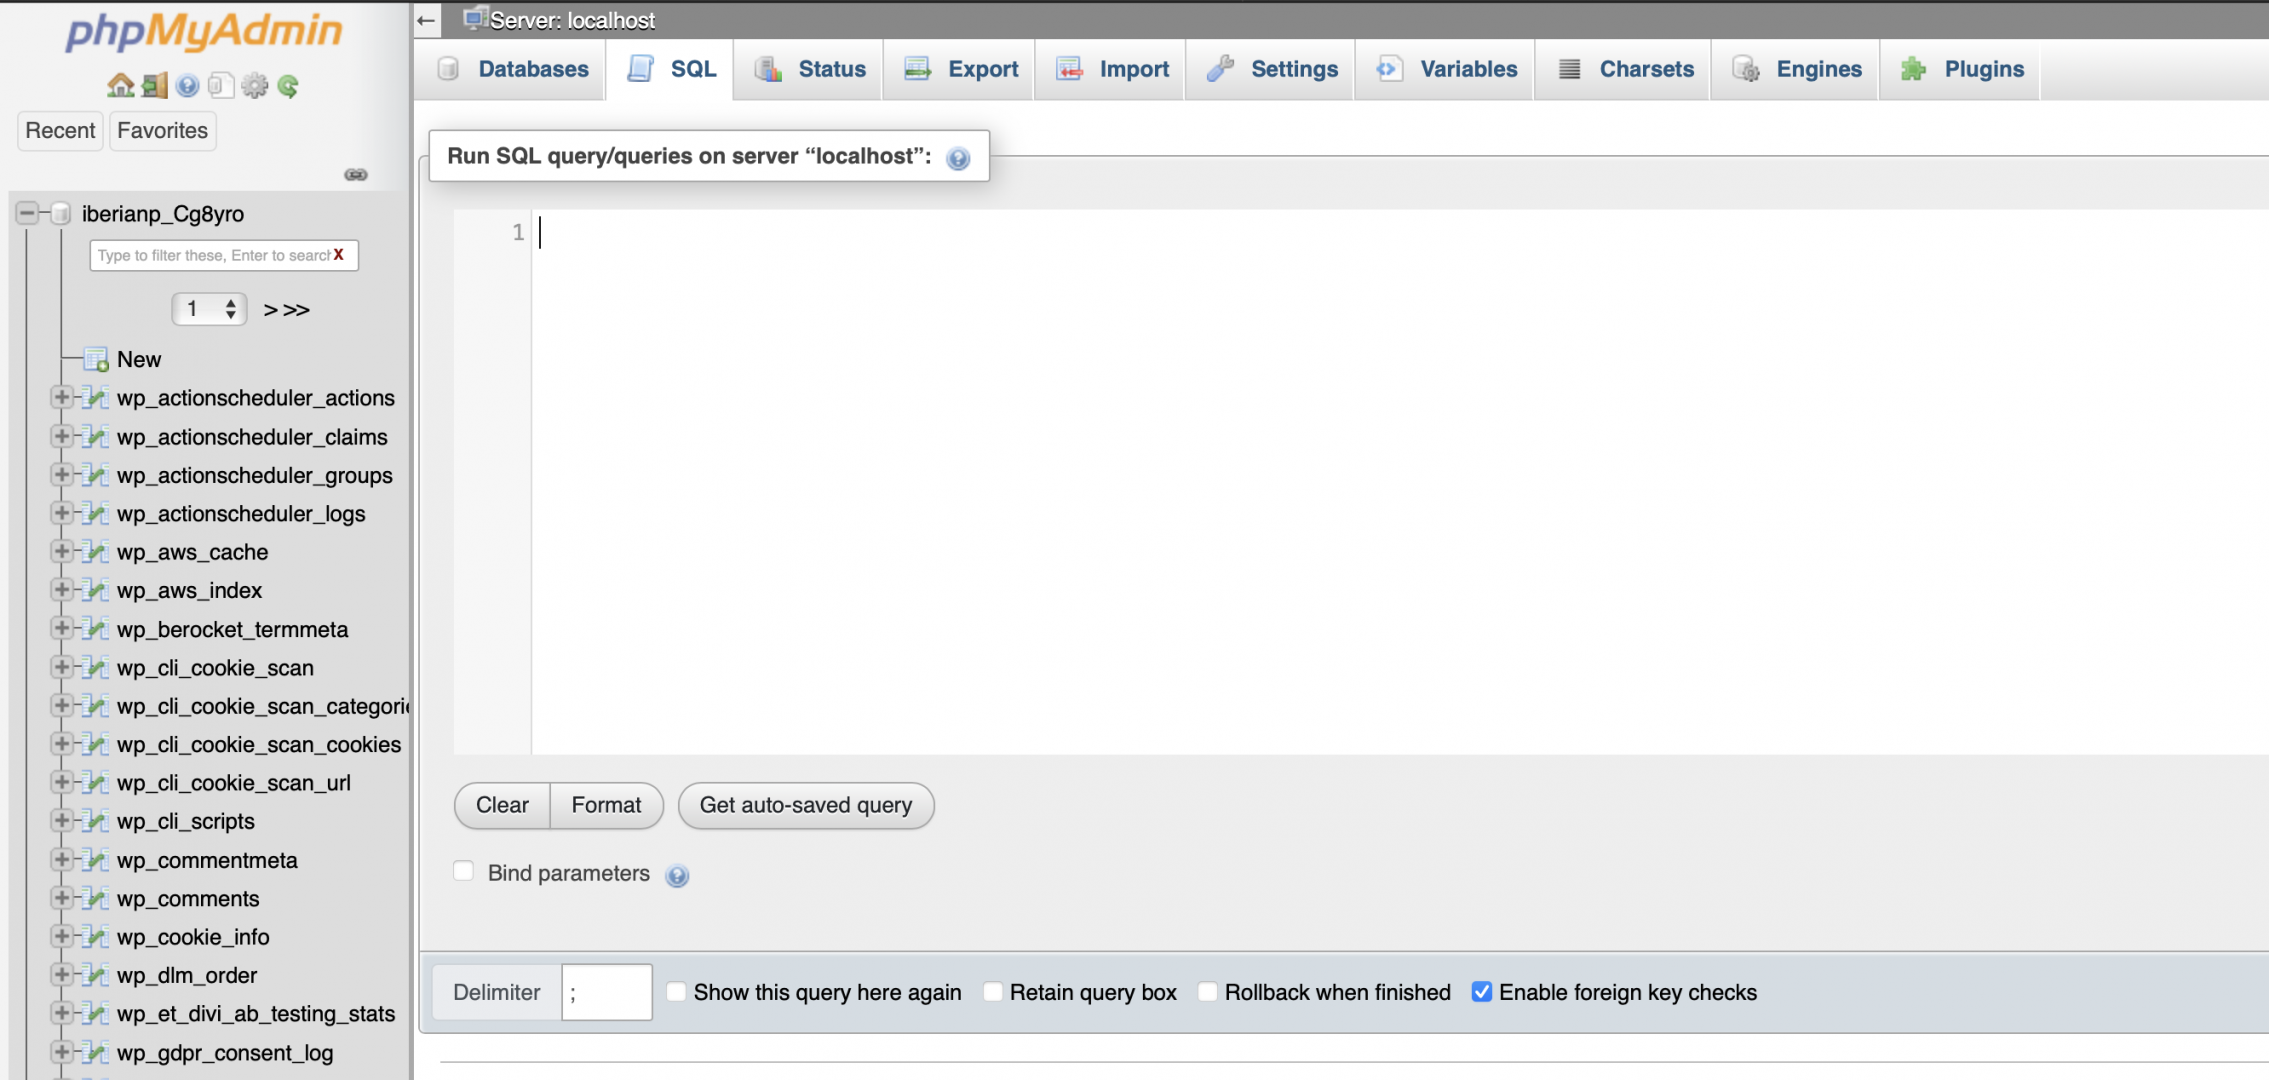The height and width of the screenshot is (1080, 2269).
Task: Click the help icon next to Run SQL query heading
Action: point(958,158)
